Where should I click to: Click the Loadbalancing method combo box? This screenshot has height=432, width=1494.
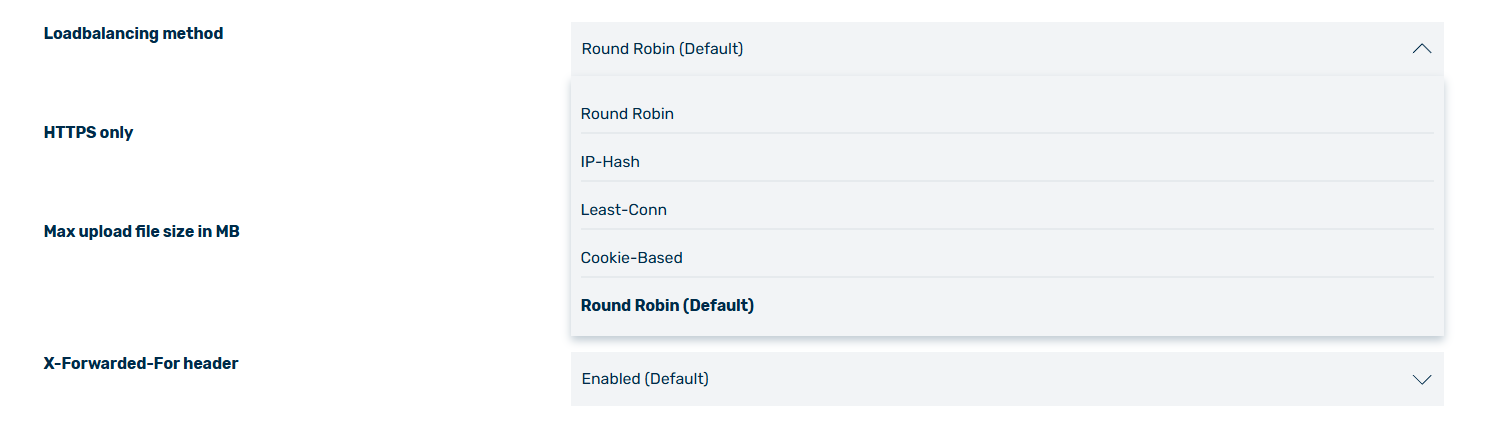[x=1007, y=49]
